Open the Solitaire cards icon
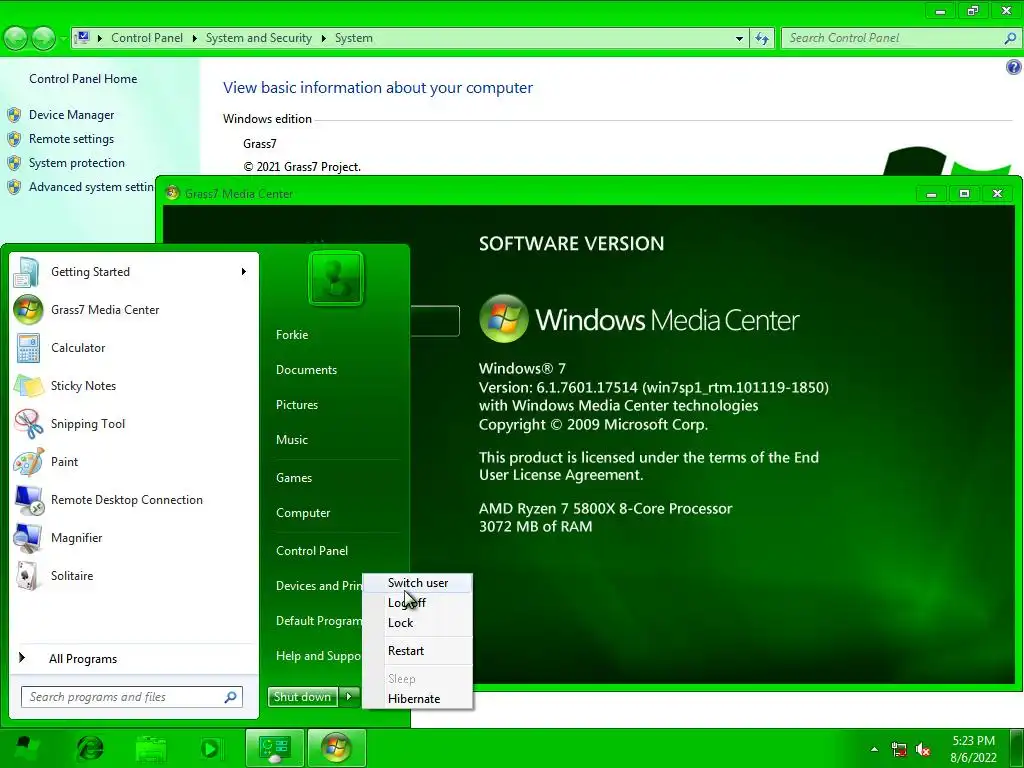Viewport: 1024px width, 768px height. pos(28,576)
